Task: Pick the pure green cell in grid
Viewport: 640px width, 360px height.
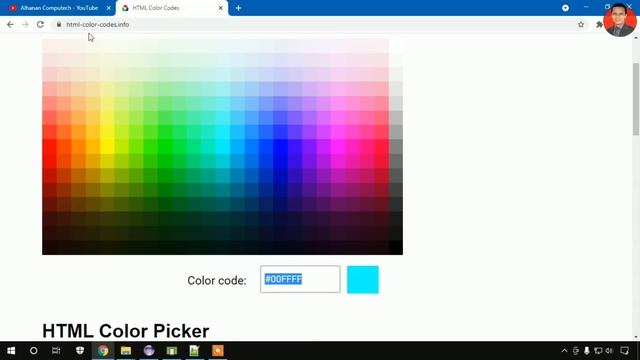Action: tap(165, 146)
